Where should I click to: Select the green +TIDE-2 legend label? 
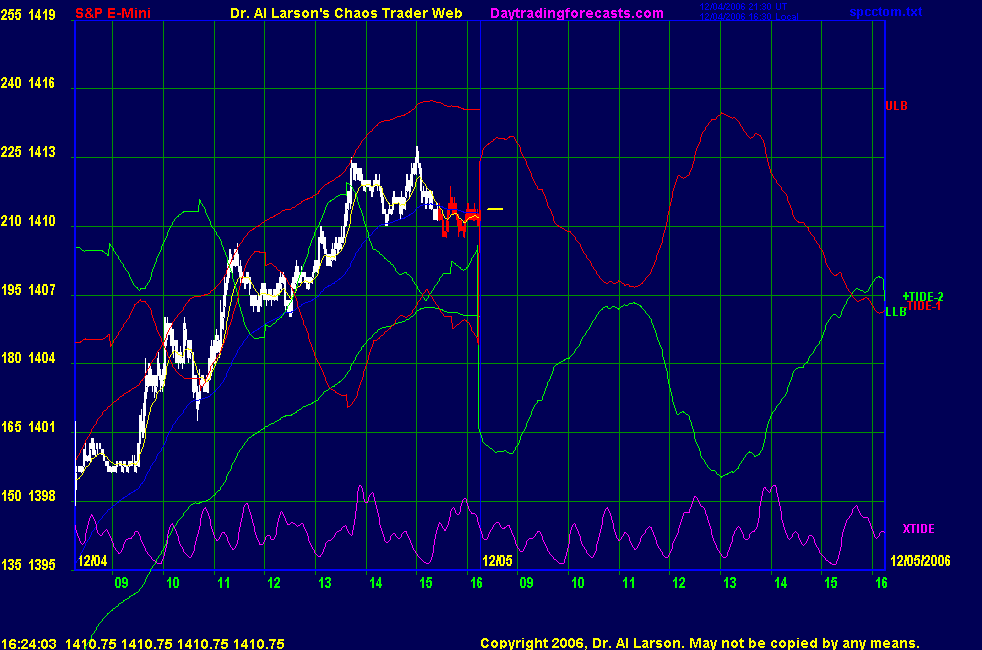tap(922, 297)
